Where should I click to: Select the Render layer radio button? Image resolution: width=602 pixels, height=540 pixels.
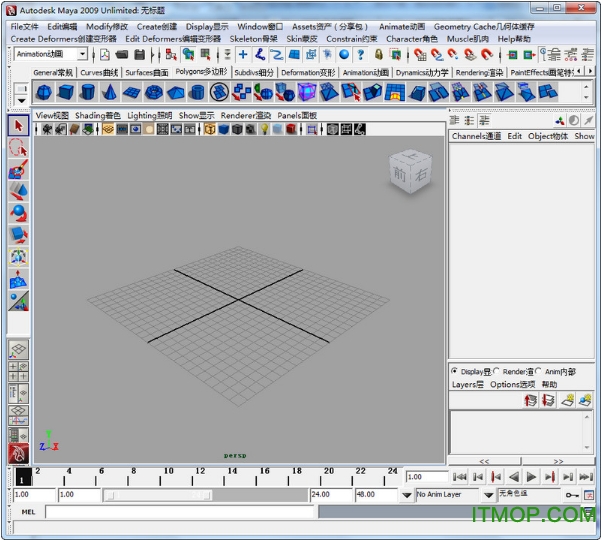[x=497, y=371]
